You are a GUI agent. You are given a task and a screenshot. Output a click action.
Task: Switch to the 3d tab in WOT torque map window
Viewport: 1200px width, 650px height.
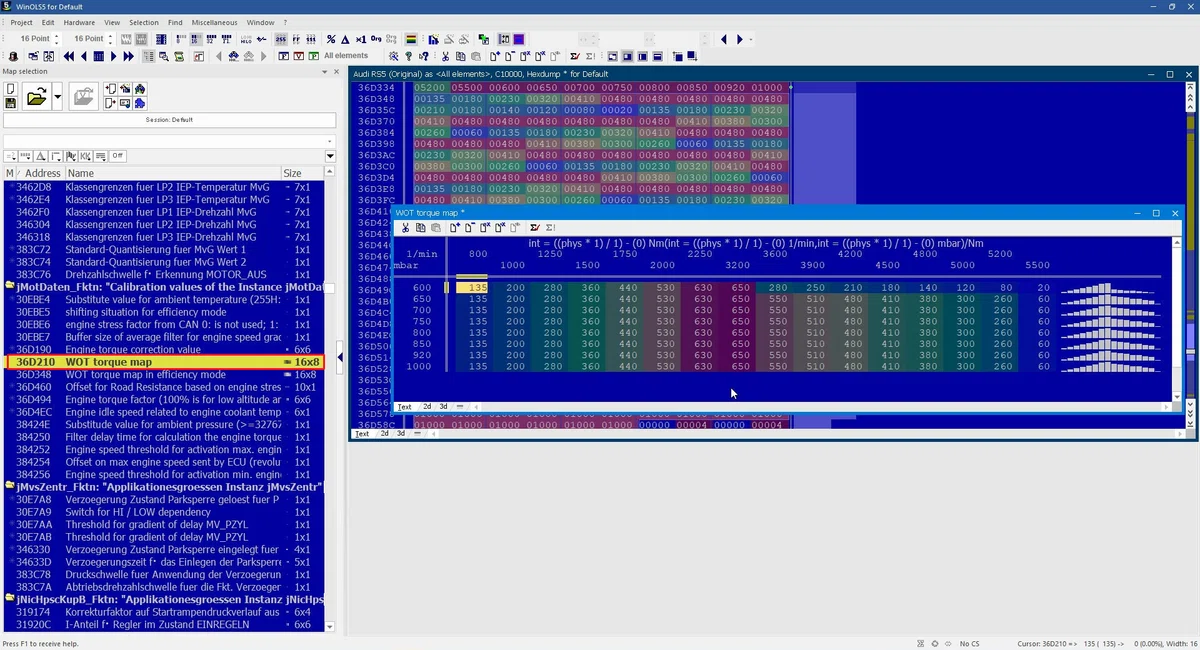[x=442, y=407]
